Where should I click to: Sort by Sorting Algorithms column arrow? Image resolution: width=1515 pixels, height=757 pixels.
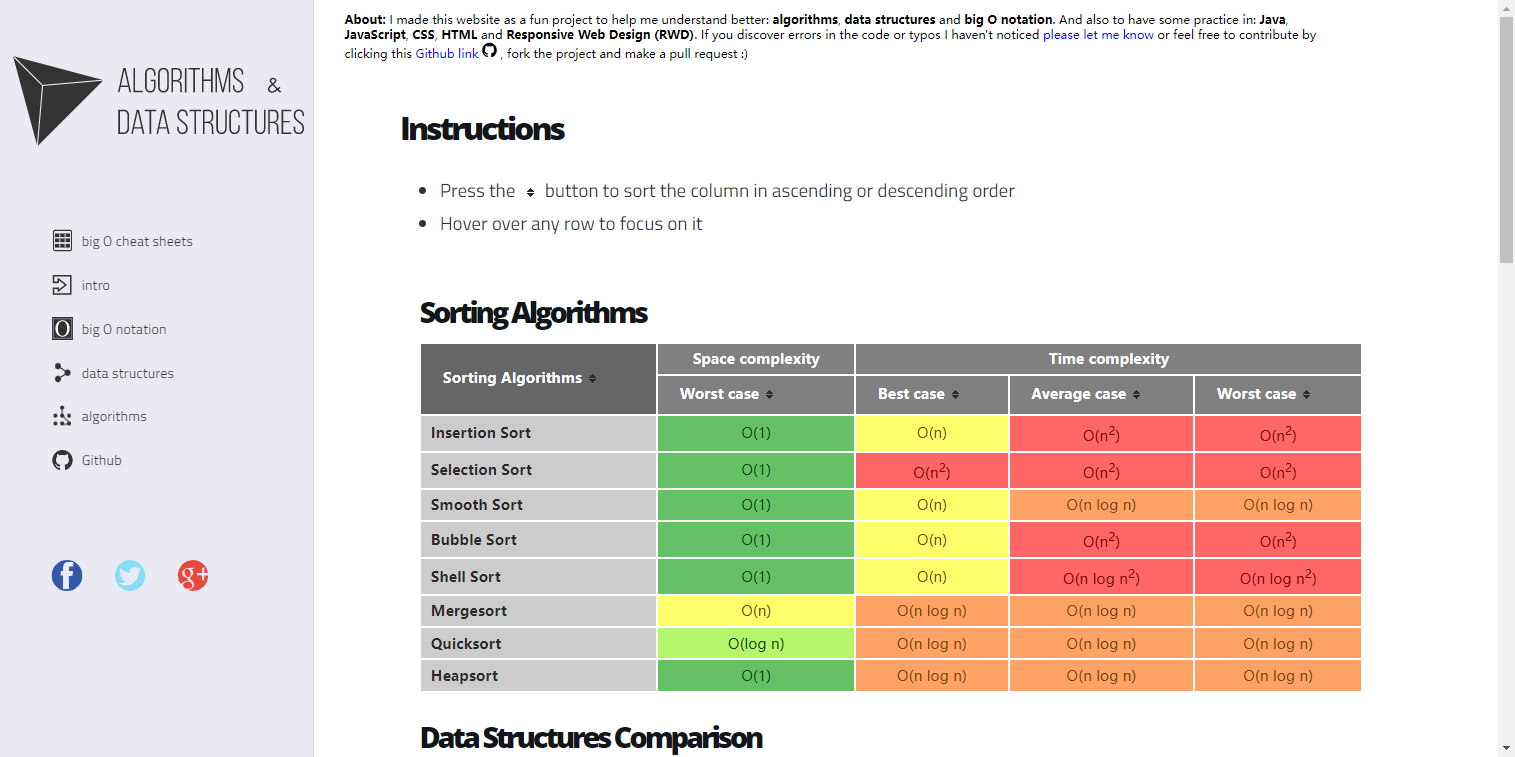pyautogui.click(x=592, y=379)
